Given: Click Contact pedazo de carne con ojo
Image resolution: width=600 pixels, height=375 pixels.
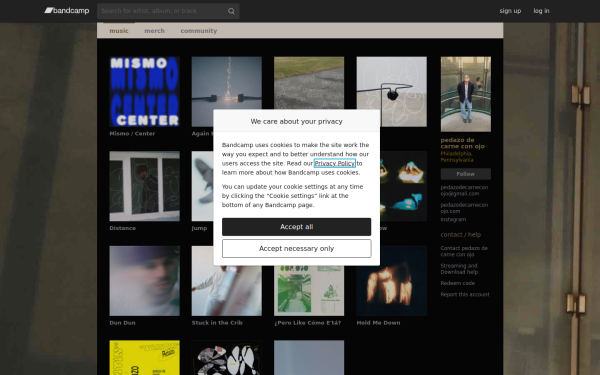Looking at the screenshot, I should coord(464,251).
